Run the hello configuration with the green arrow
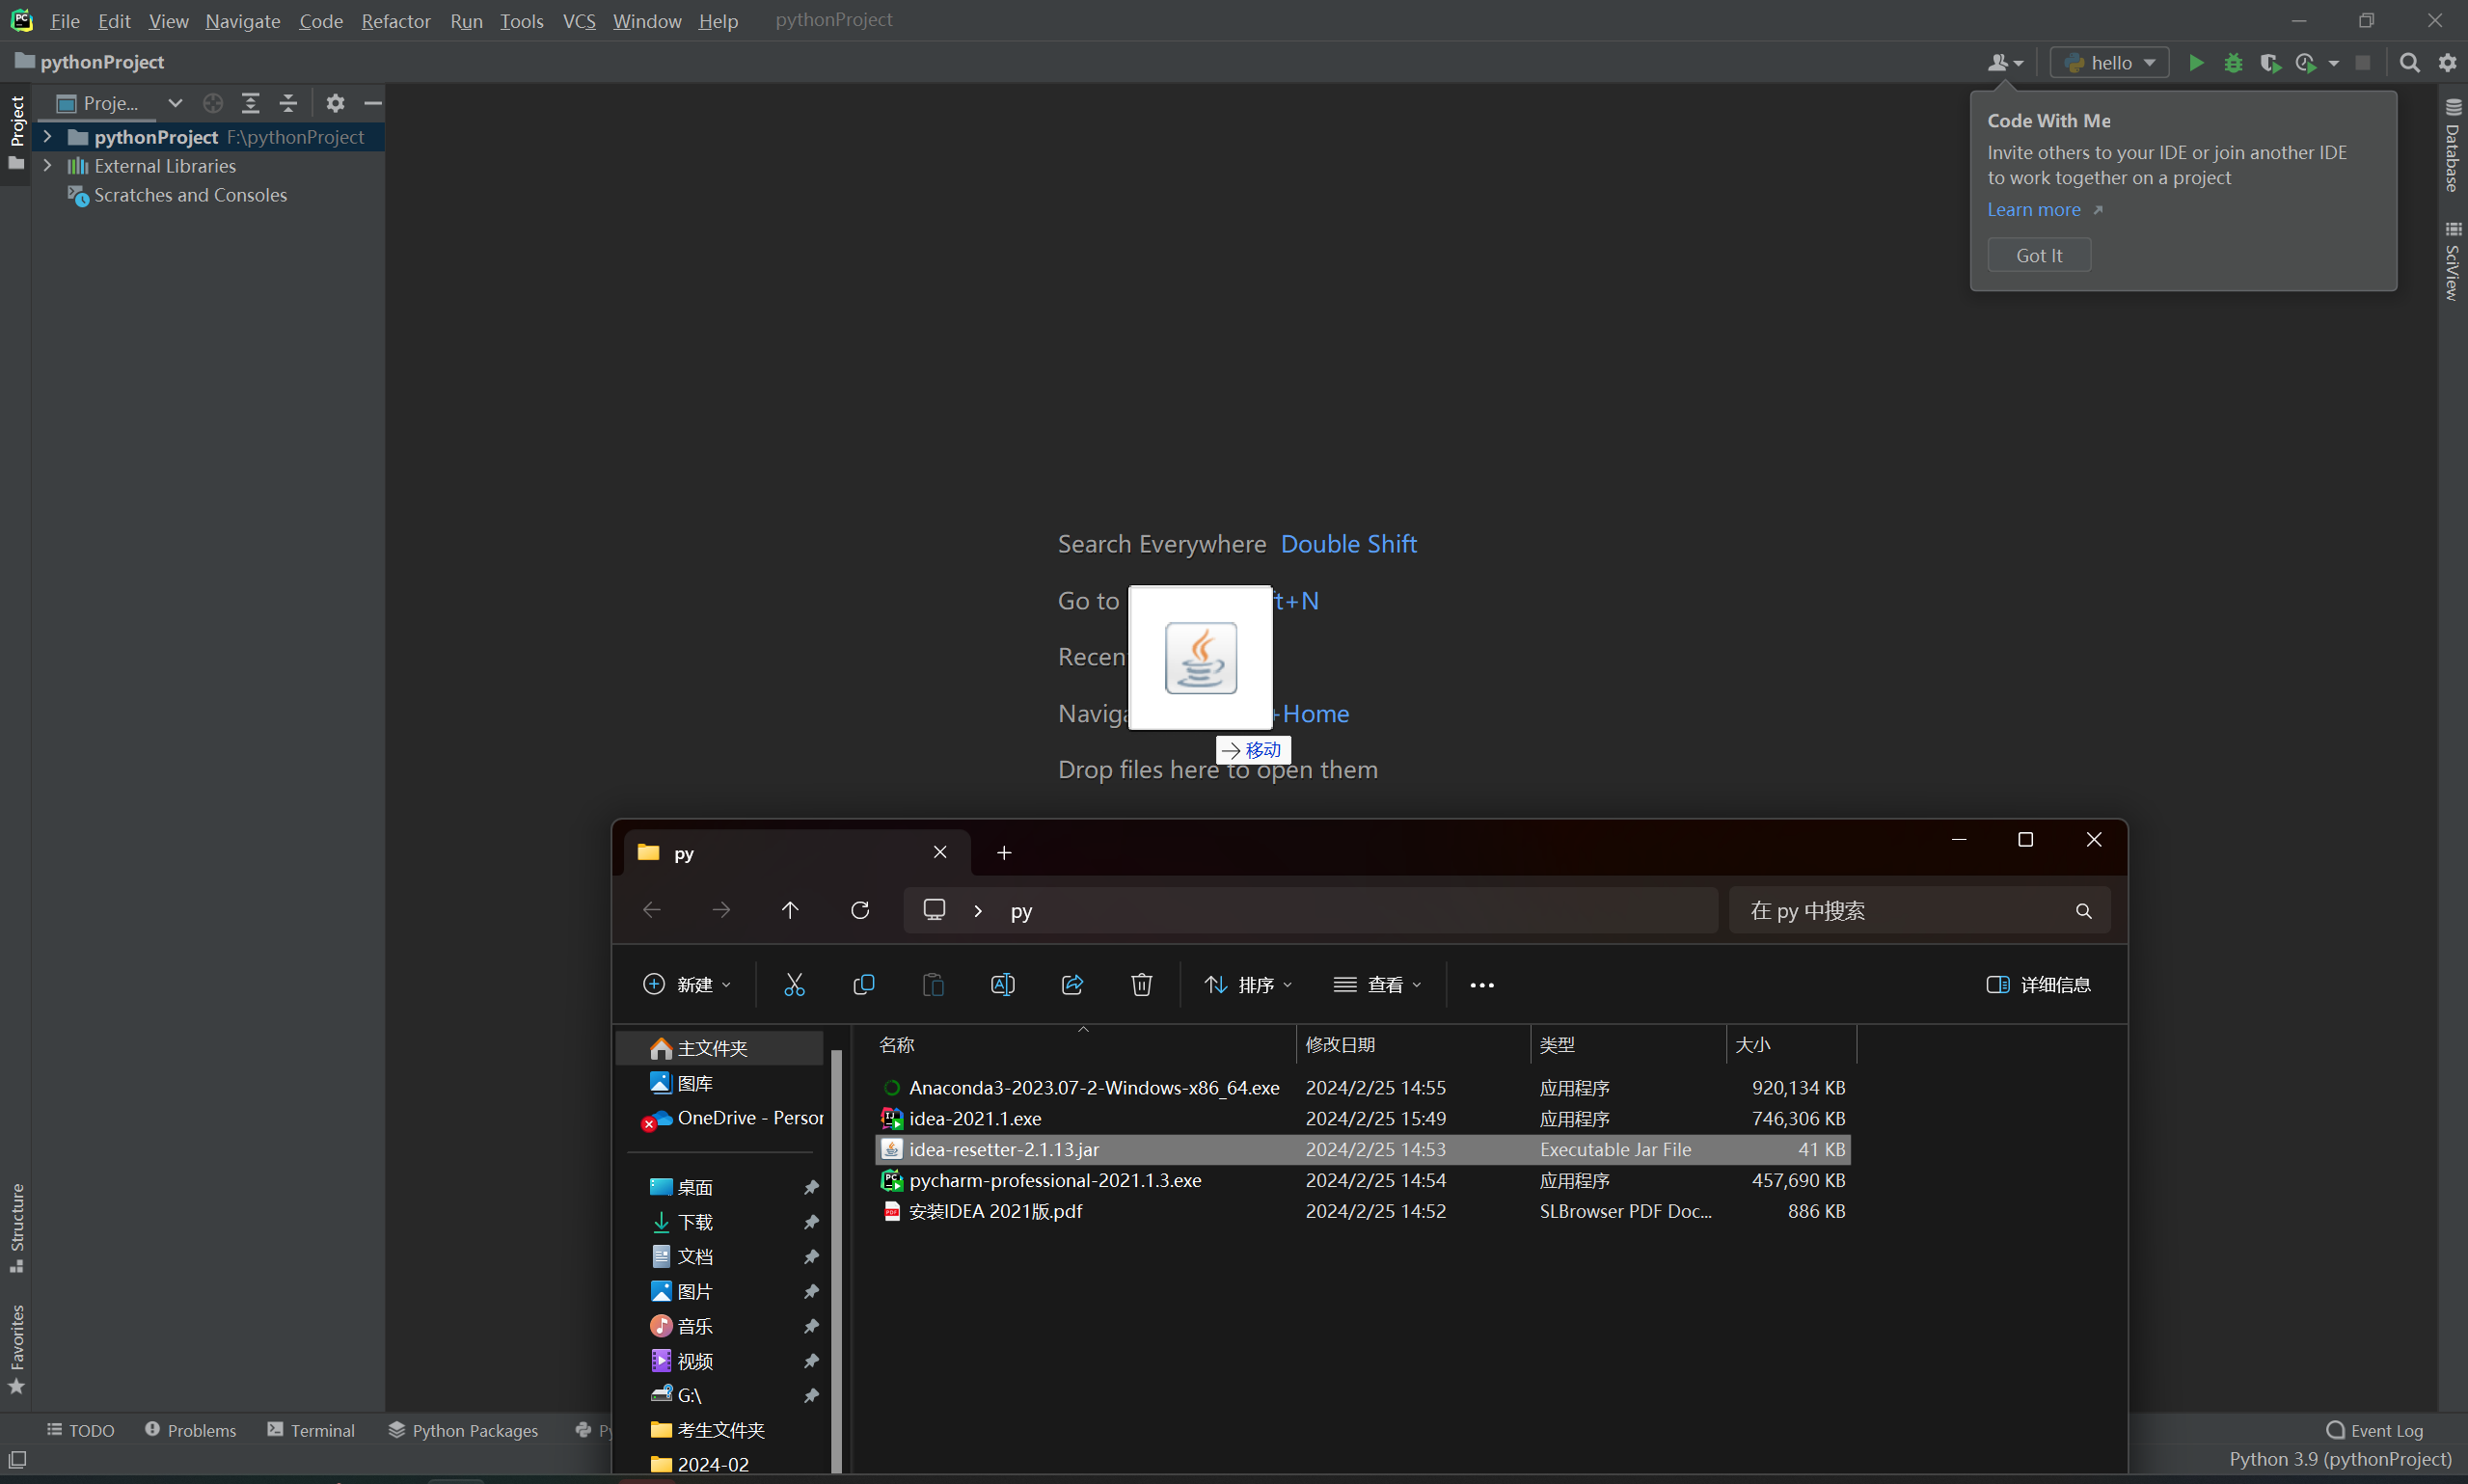 pyautogui.click(x=2196, y=63)
